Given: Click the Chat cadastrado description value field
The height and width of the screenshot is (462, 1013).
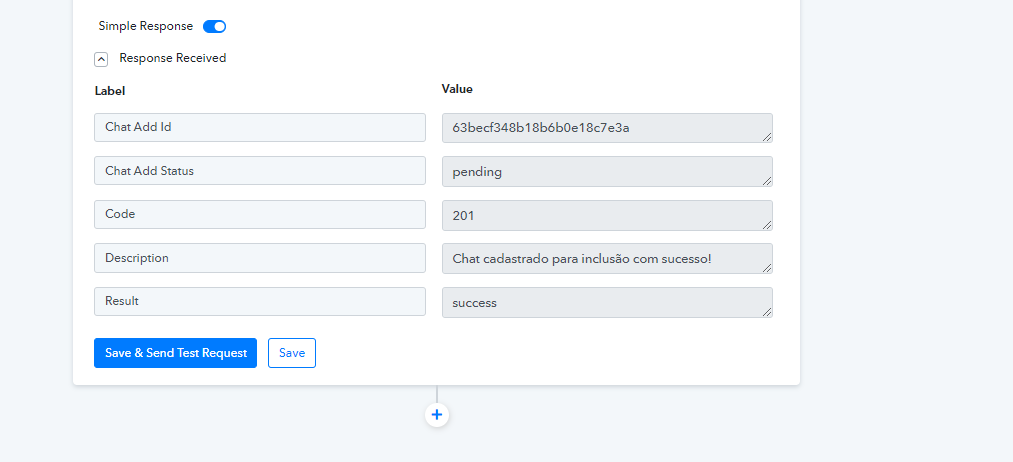Looking at the screenshot, I should click(x=607, y=258).
